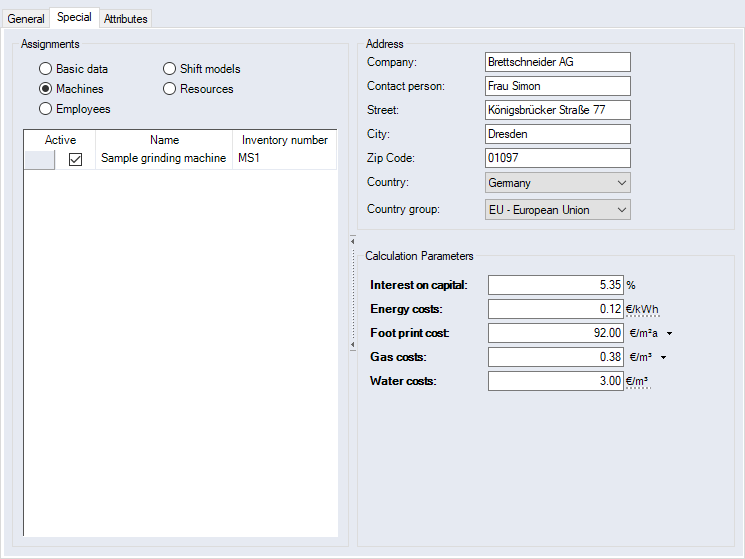Pick the Resources radio button

click(169, 89)
